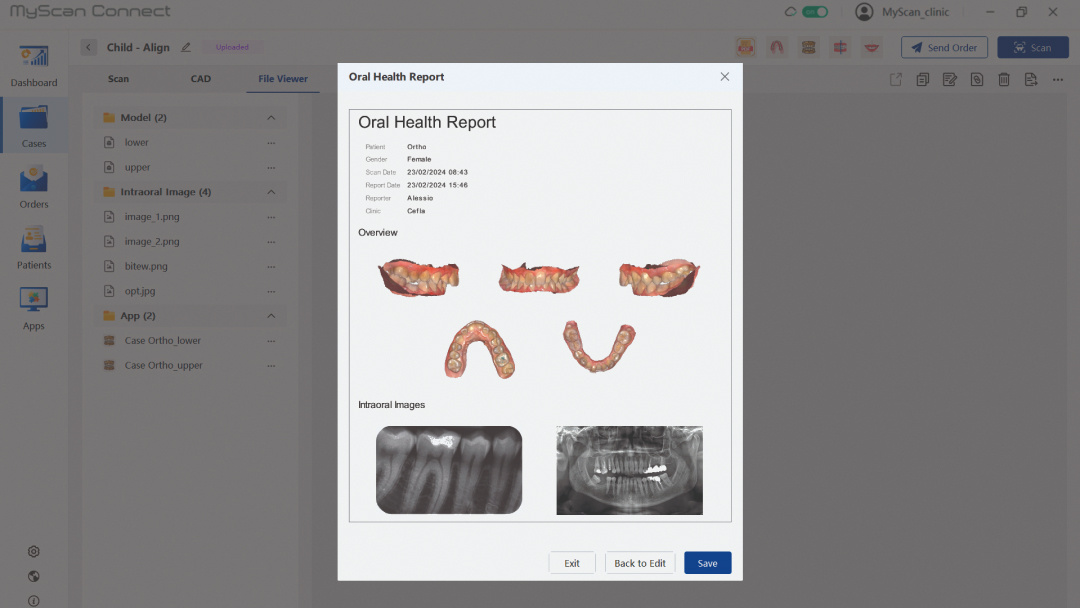
Task: Collapse the Model (2) folder
Action: pos(270,117)
